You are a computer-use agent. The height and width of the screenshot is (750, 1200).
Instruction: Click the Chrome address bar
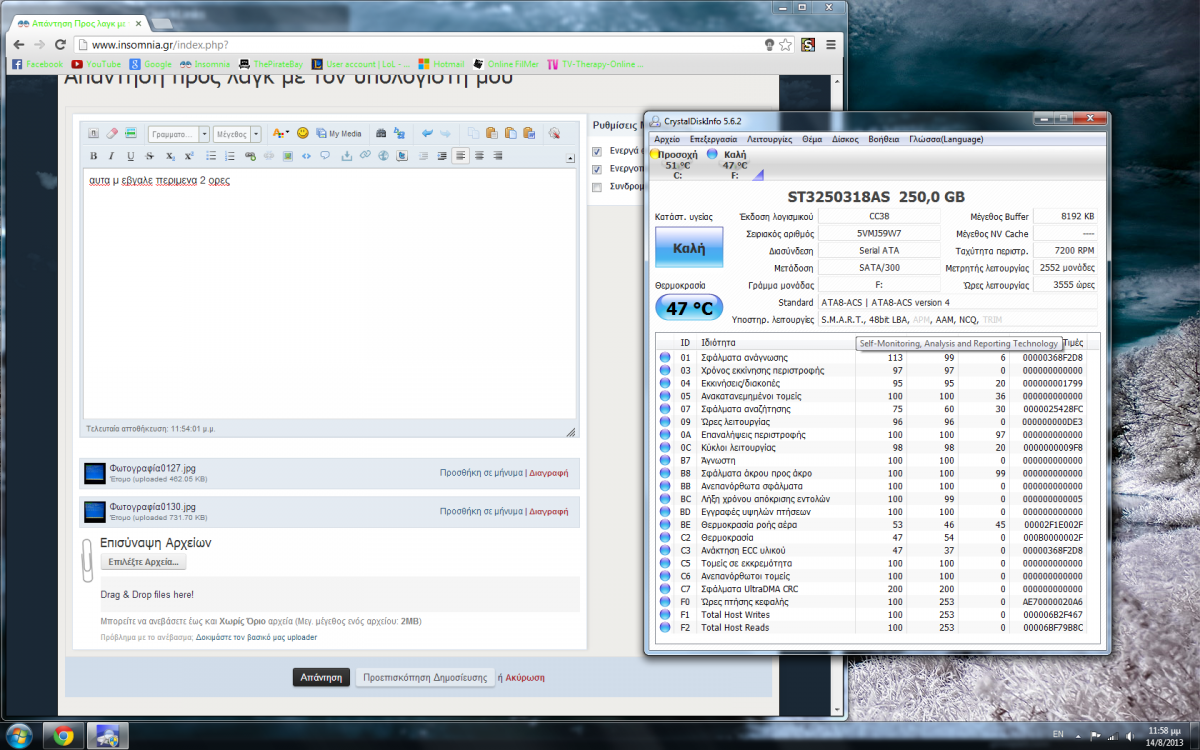[x=420, y=45]
